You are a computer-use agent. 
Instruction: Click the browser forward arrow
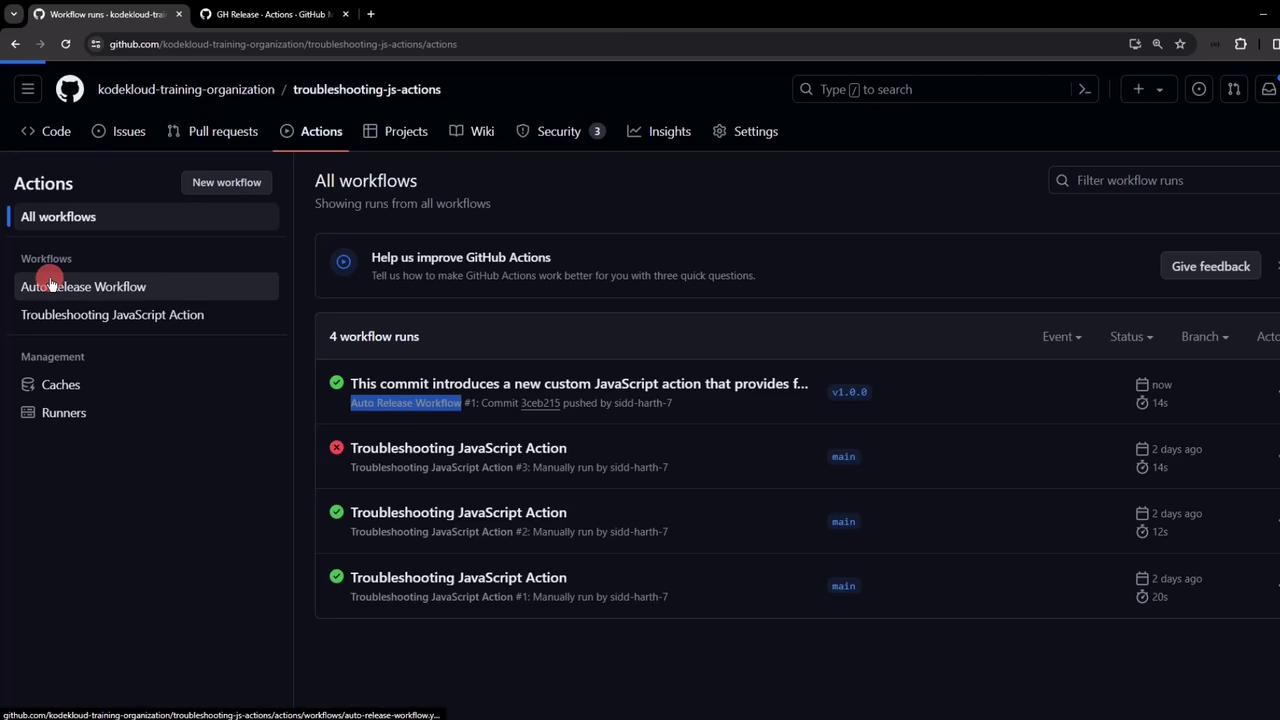click(x=40, y=44)
